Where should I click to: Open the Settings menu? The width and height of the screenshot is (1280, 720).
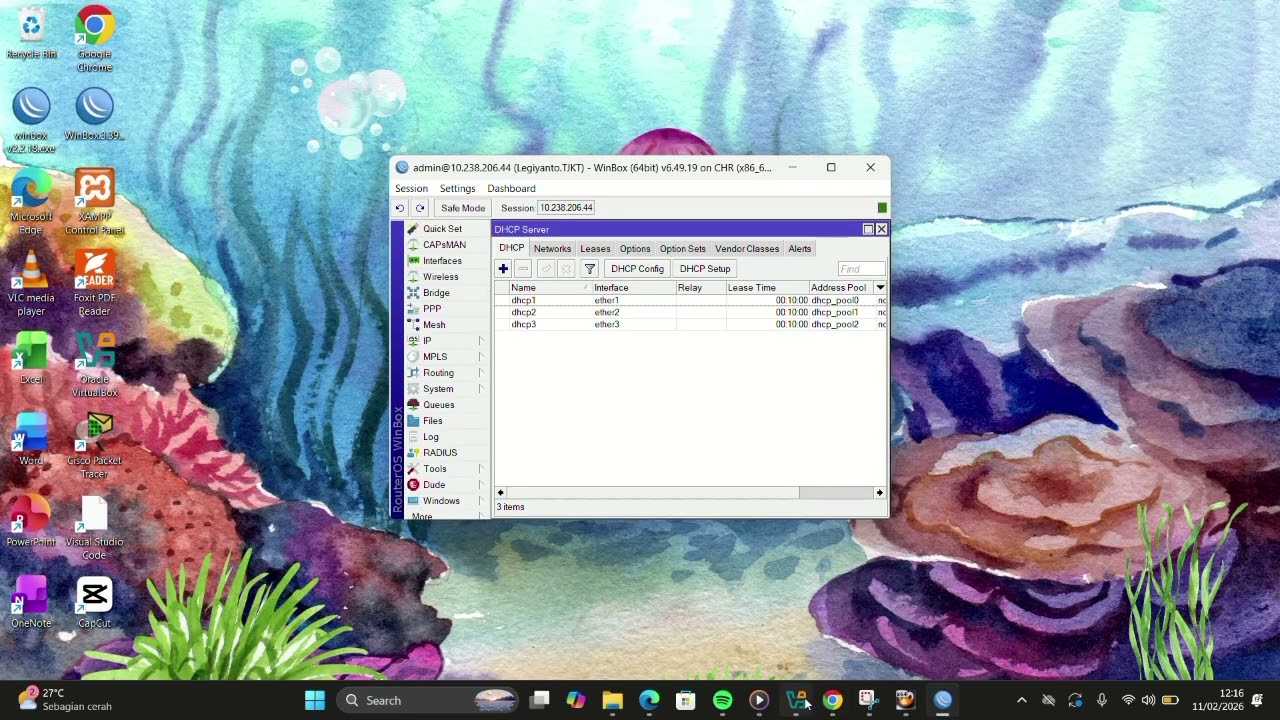457,189
